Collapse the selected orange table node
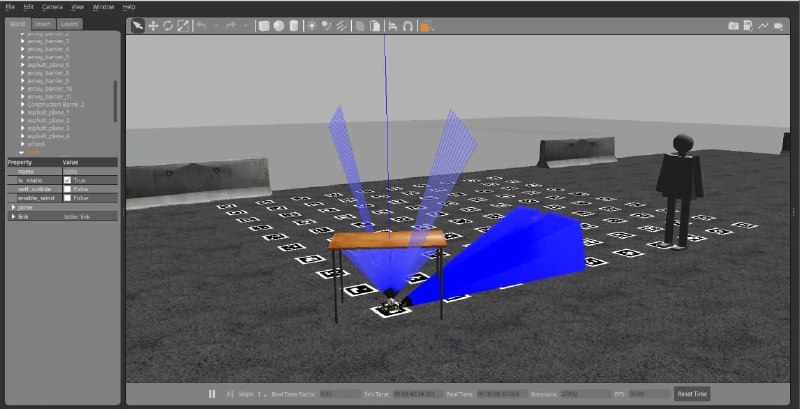Screen dimensions: 800x409 [x=22, y=152]
